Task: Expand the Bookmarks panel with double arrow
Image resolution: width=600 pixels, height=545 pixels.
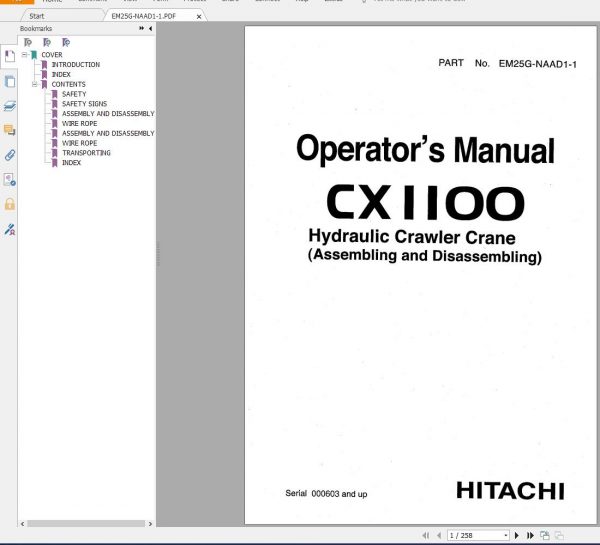Action: 142,28
